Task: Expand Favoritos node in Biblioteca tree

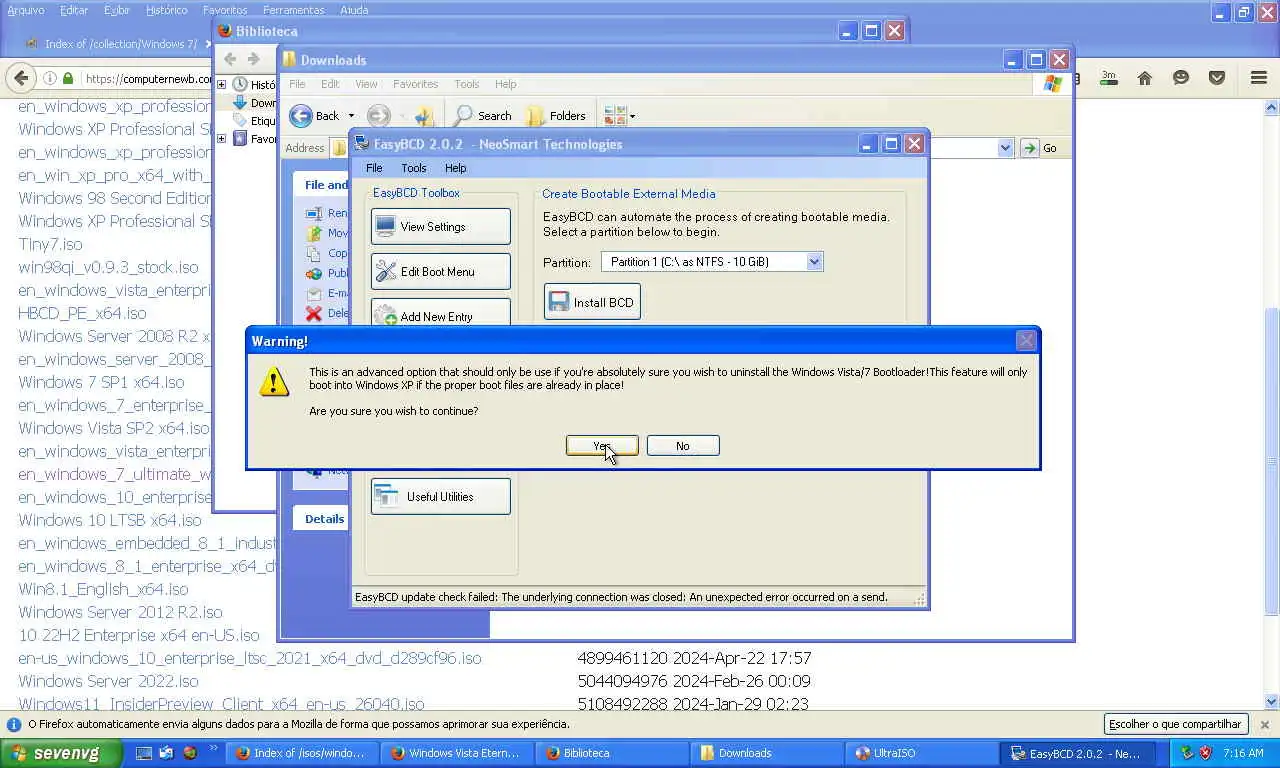Action: pos(221,138)
